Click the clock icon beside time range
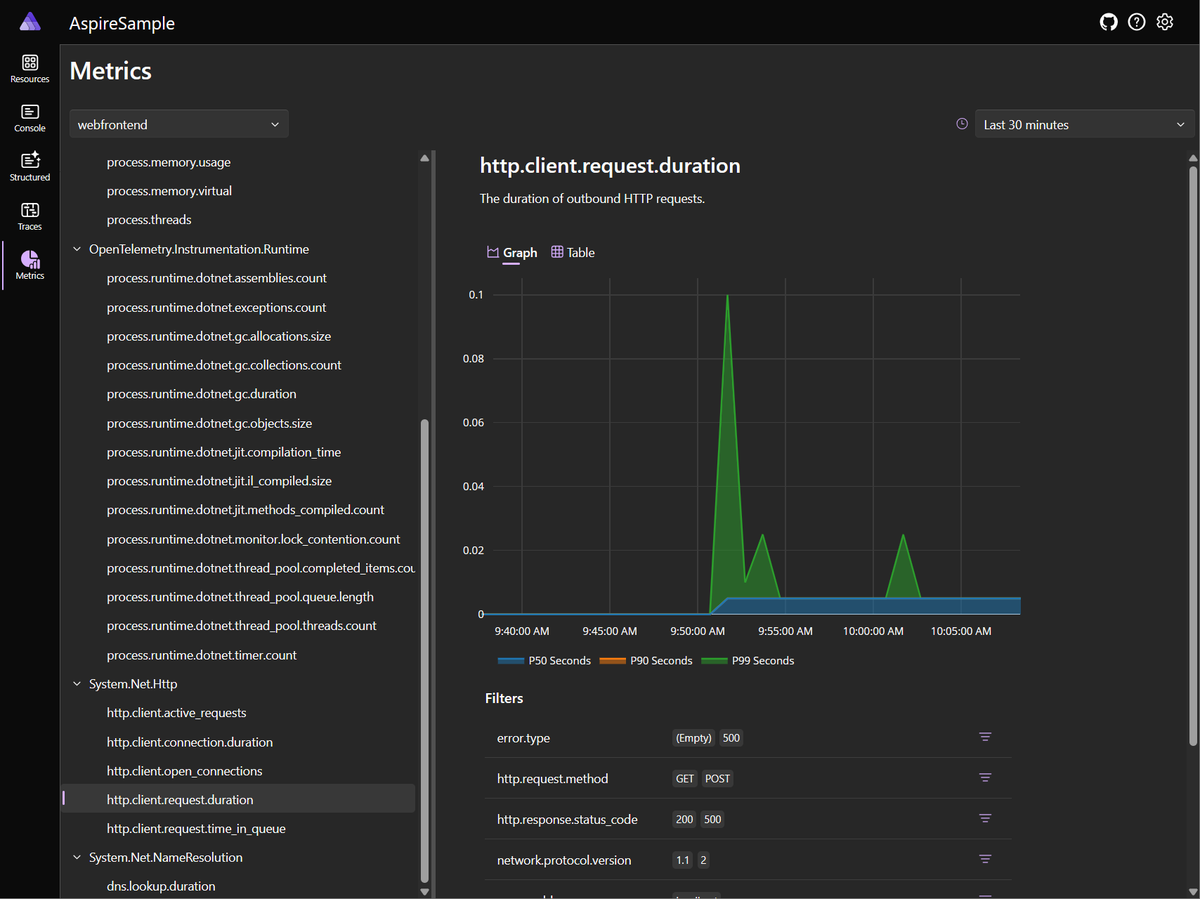Viewport: 1200px width, 899px height. pos(962,124)
